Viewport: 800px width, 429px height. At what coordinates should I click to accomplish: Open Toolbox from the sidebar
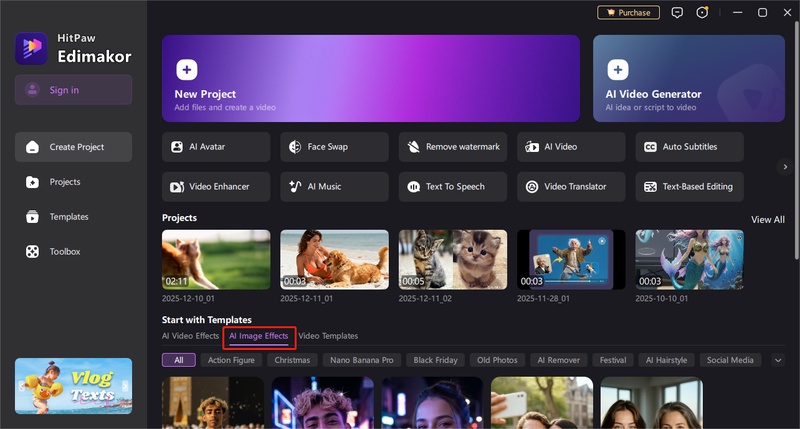coord(65,252)
